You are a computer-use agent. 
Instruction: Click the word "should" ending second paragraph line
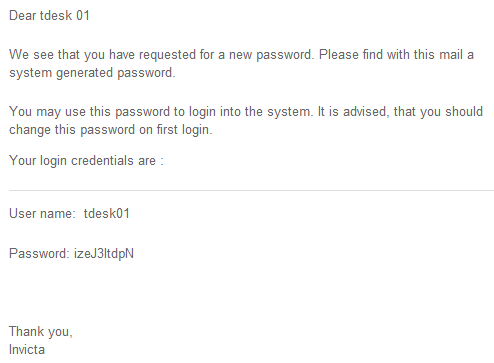point(464,112)
